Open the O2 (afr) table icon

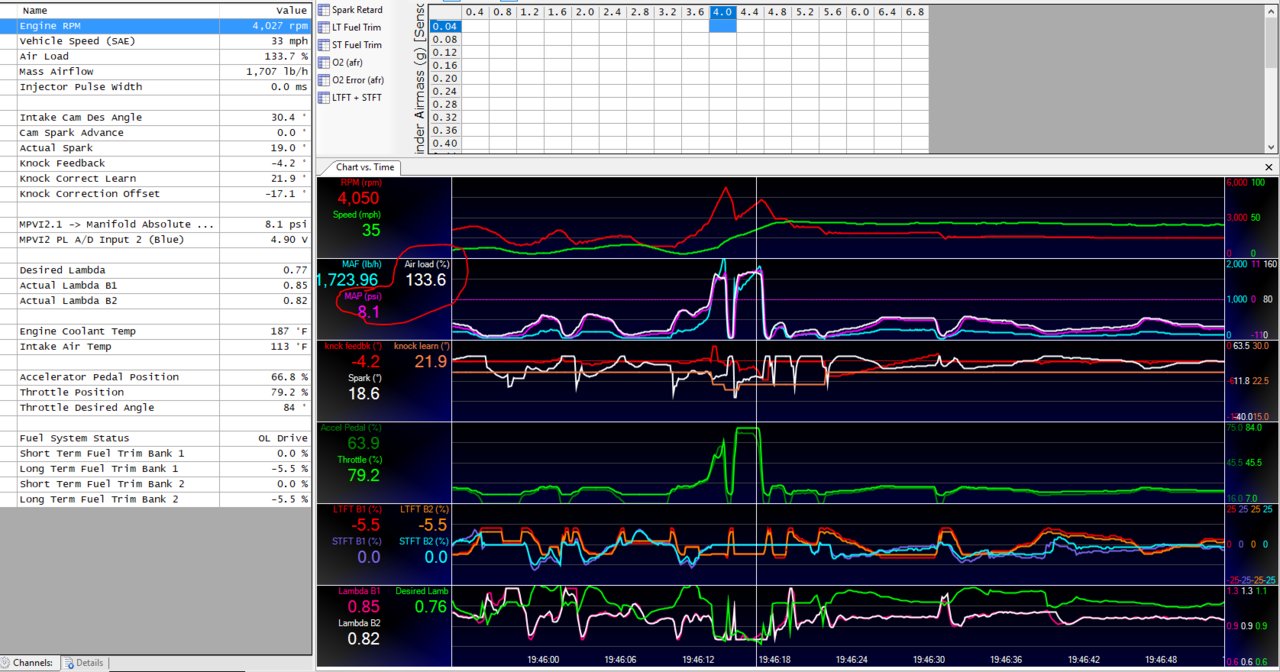pyautogui.click(x=324, y=62)
